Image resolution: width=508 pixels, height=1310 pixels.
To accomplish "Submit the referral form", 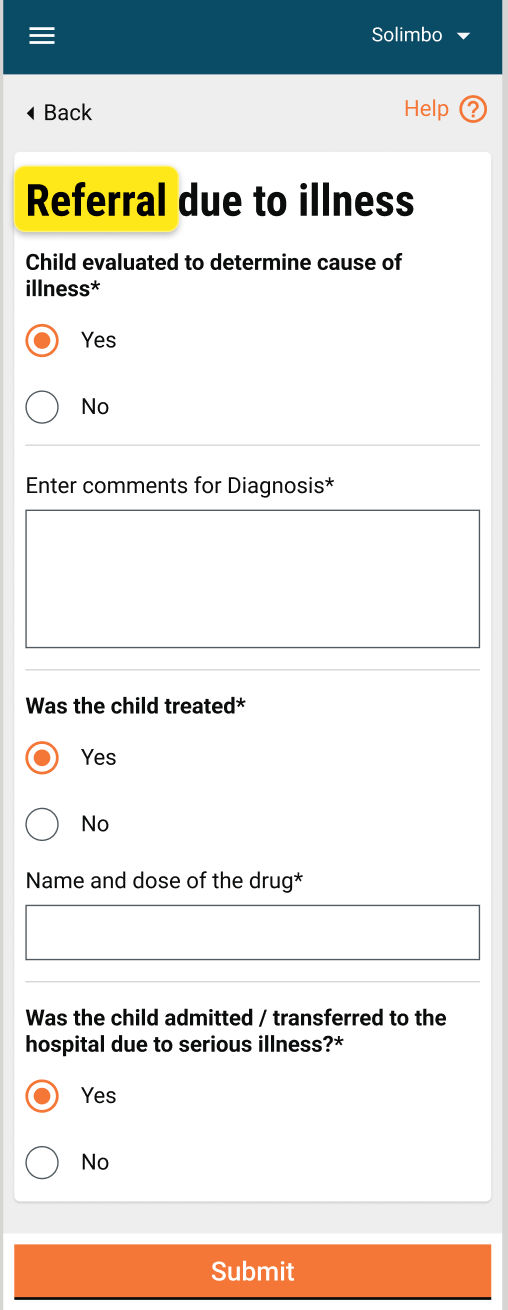I will pos(252,1271).
